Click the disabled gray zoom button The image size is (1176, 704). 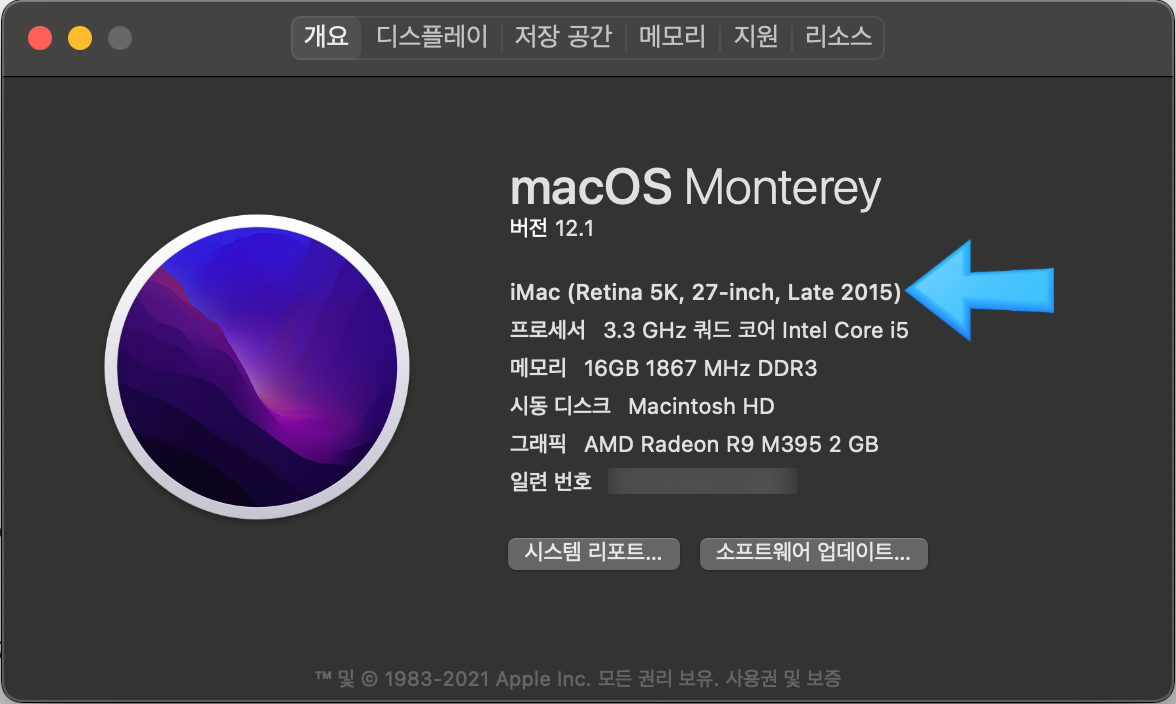click(120, 38)
